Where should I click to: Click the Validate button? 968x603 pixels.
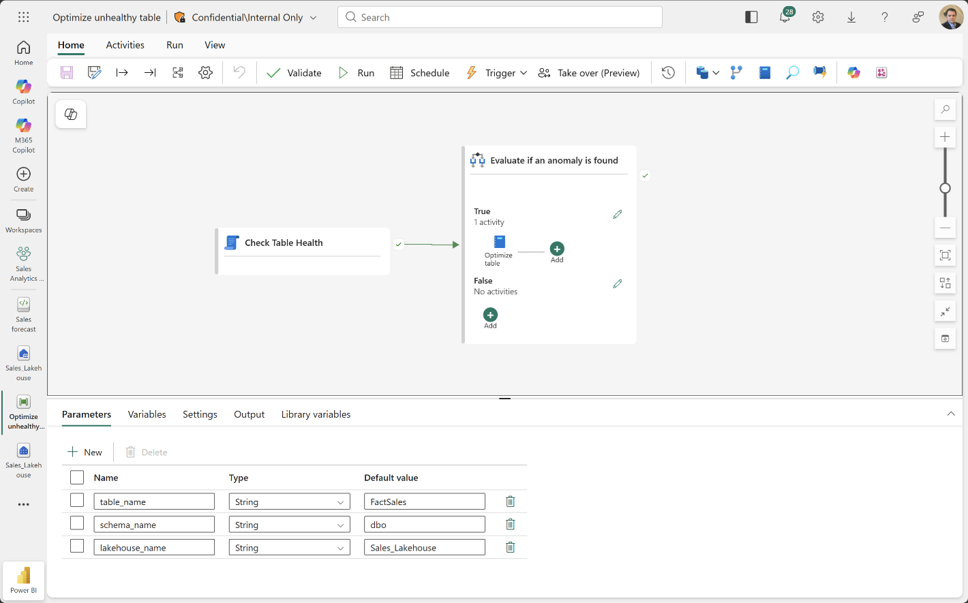coord(294,73)
